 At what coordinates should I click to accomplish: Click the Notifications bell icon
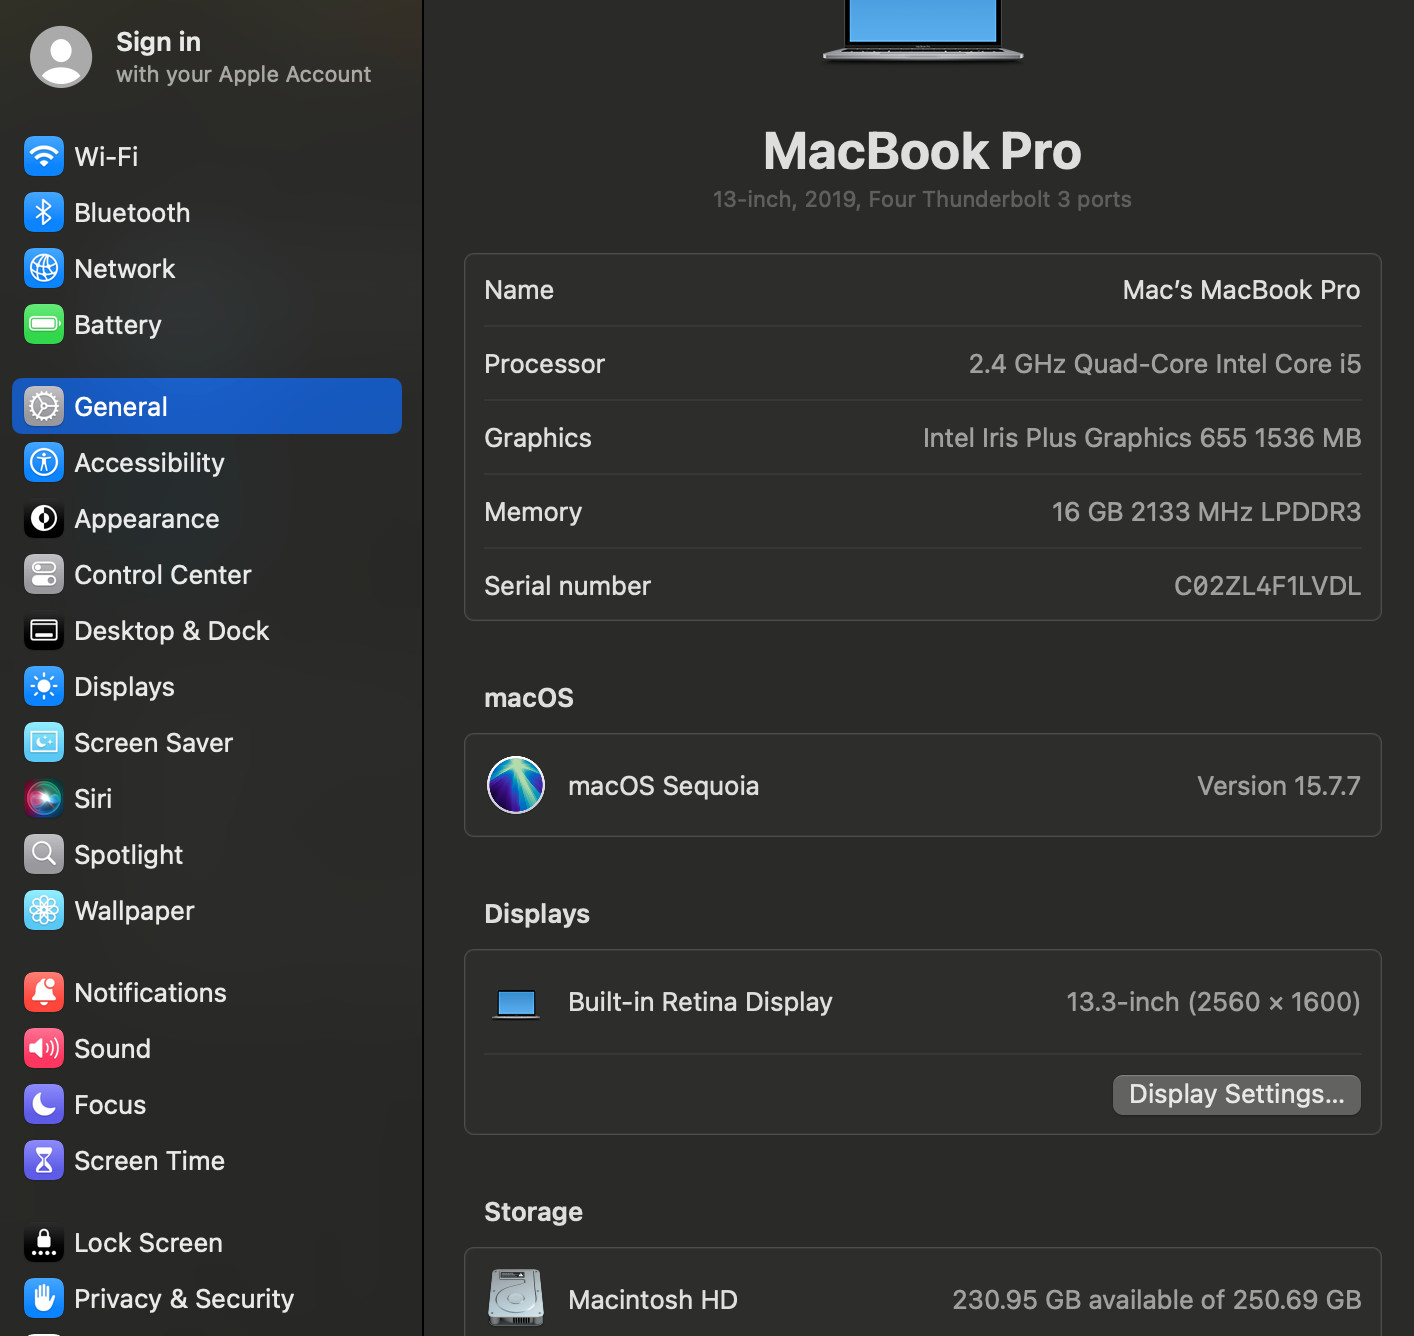(x=44, y=992)
